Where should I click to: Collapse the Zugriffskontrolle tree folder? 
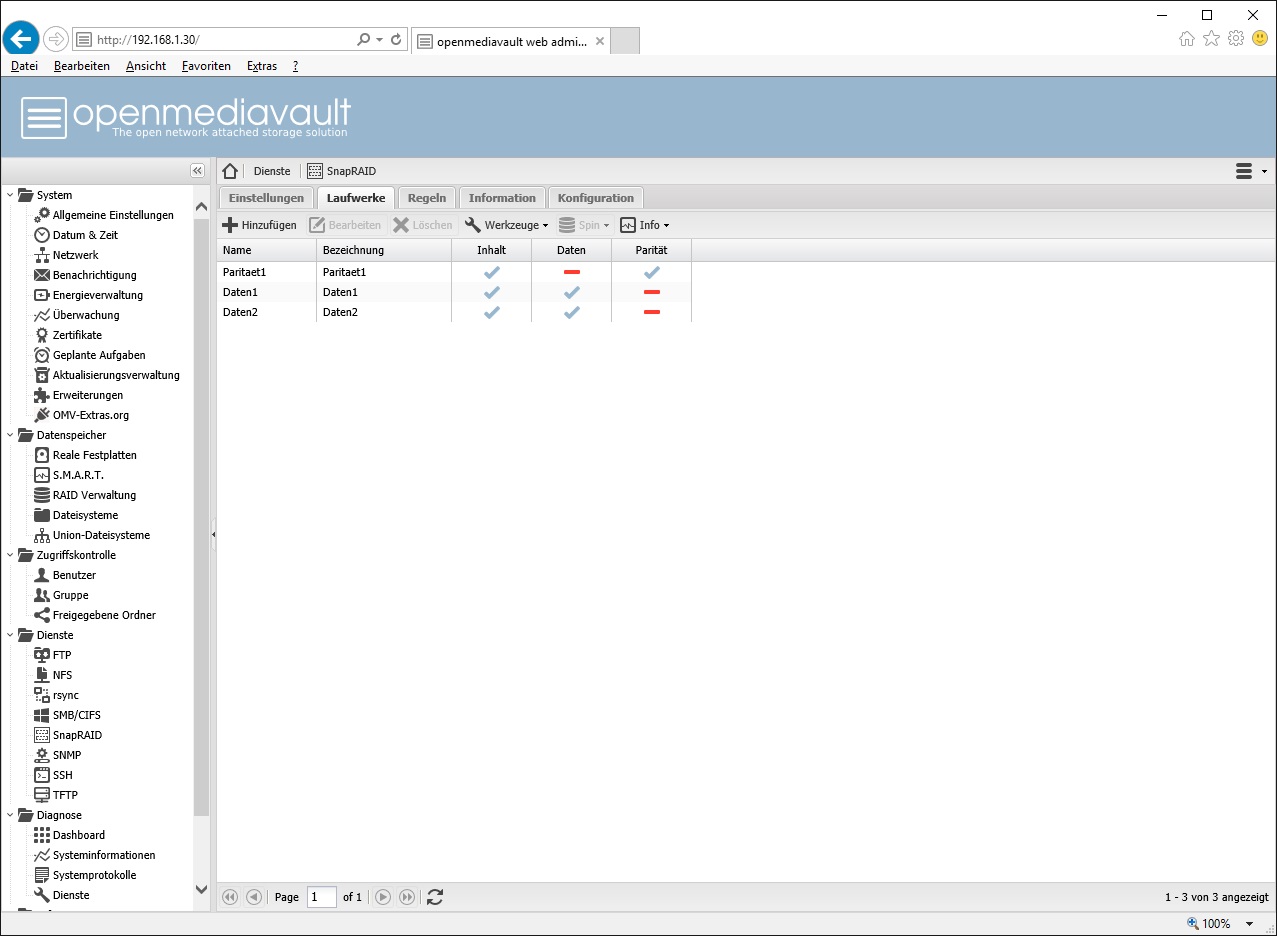[10, 555]
